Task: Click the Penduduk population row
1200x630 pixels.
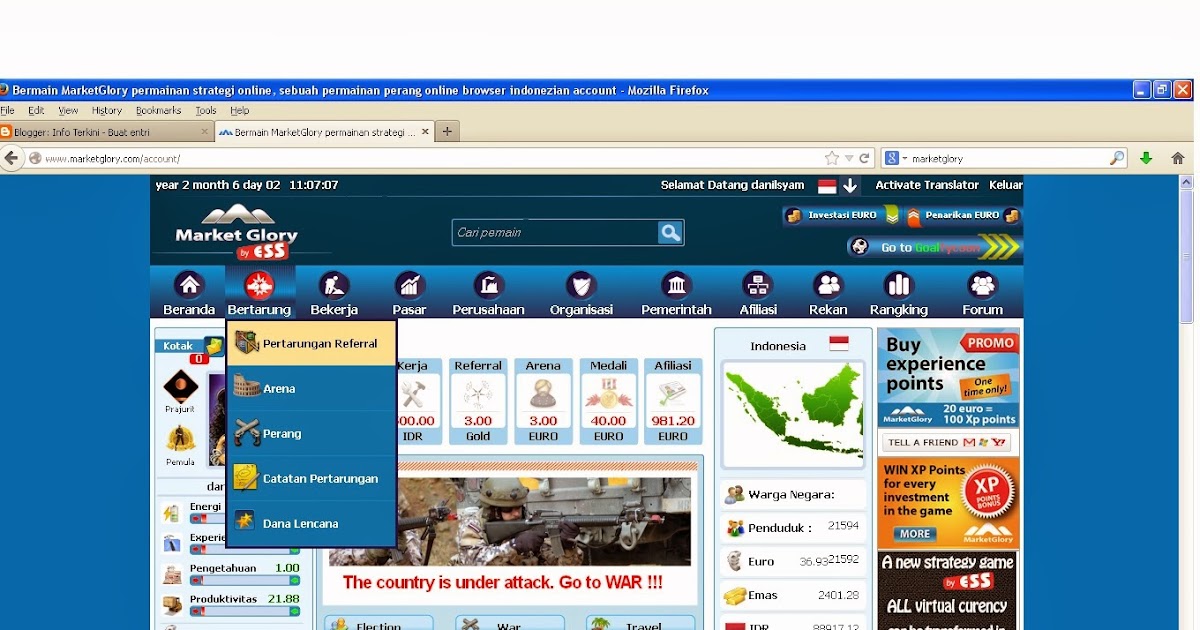Action: click(x=794, y=527)
